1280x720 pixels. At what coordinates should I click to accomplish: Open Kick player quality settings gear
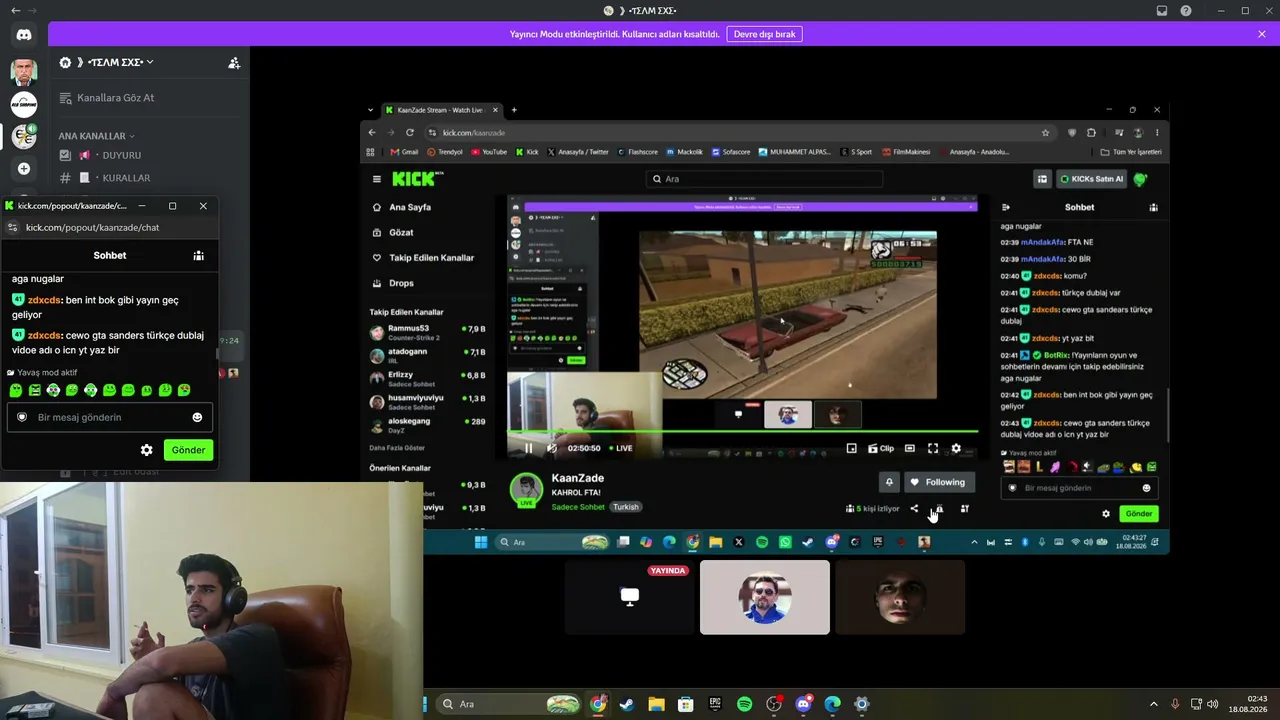(956, 448)
